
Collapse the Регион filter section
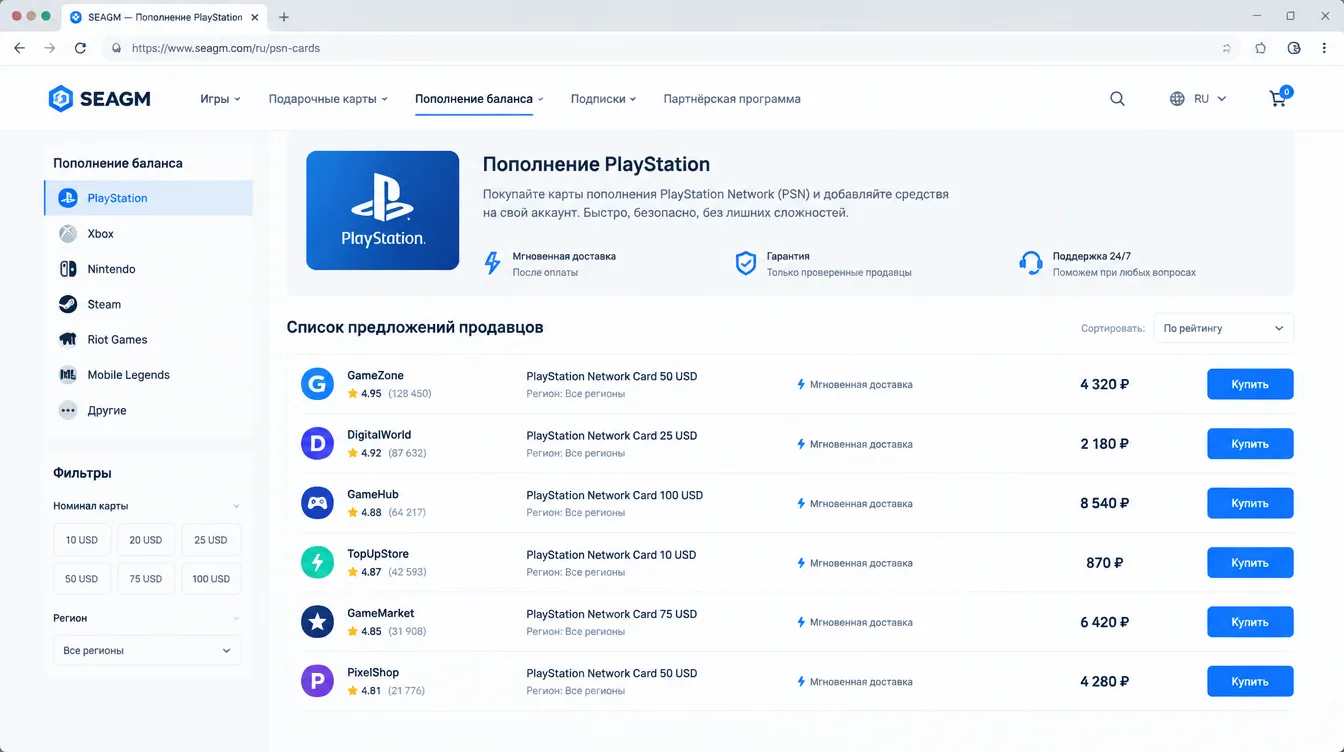[x=236, y=618]
